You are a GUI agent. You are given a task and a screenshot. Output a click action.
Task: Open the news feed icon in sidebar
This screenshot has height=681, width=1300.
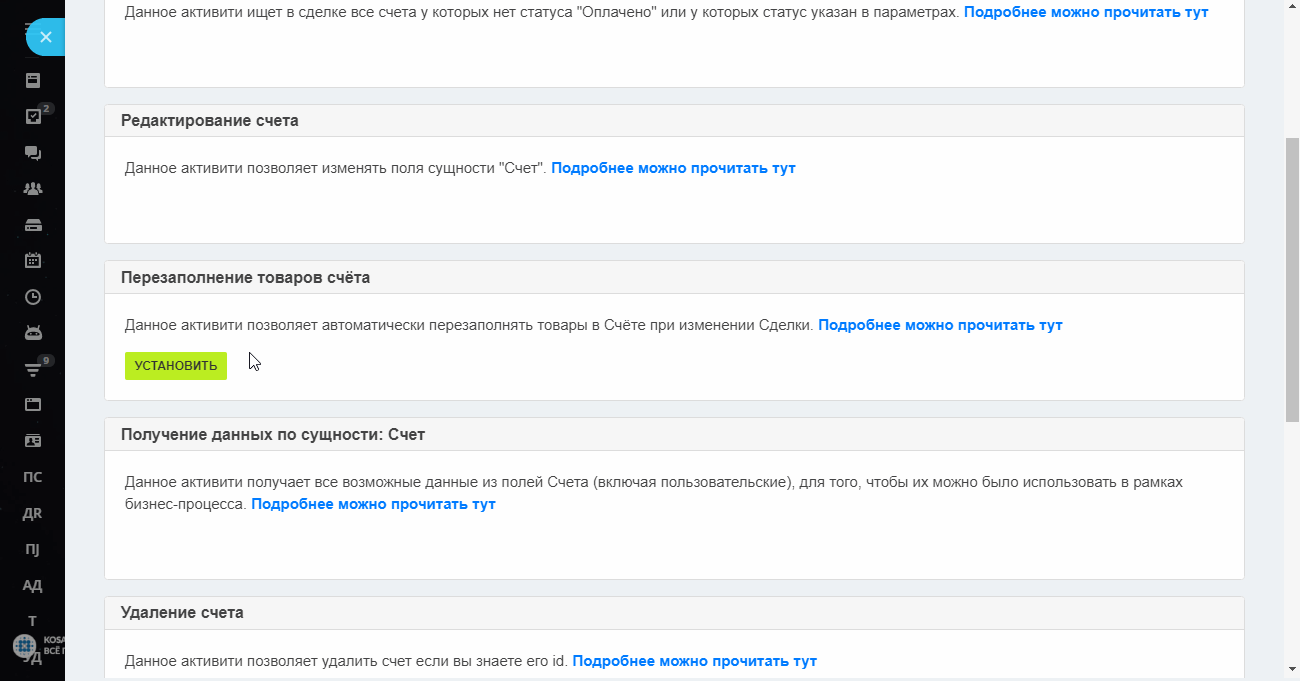(33, 80)
